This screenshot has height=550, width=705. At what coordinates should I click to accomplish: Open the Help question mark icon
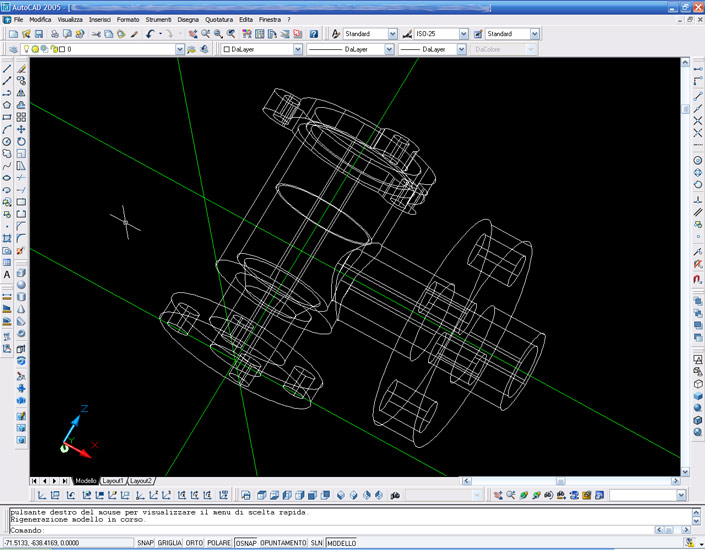(x=313, y=34)
